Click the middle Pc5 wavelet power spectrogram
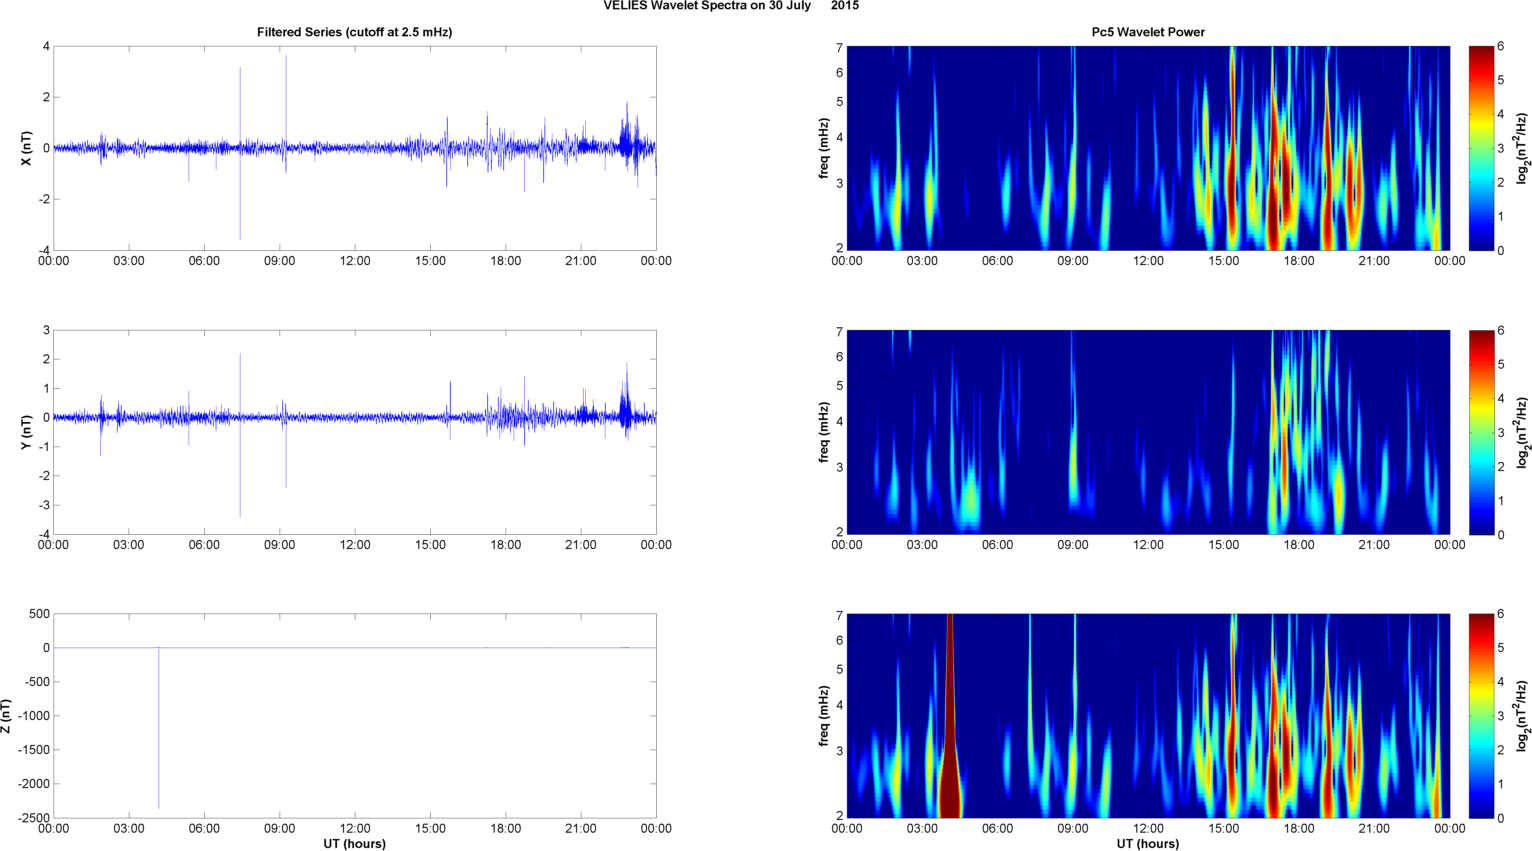 1148,432
